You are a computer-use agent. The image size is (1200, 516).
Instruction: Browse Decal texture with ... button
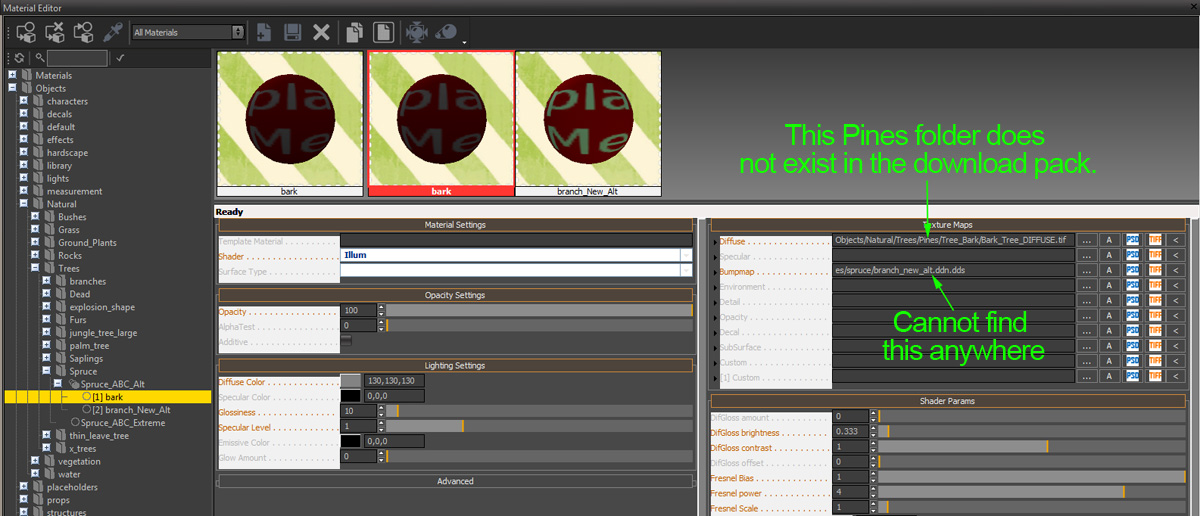(x=1086, y=331)
